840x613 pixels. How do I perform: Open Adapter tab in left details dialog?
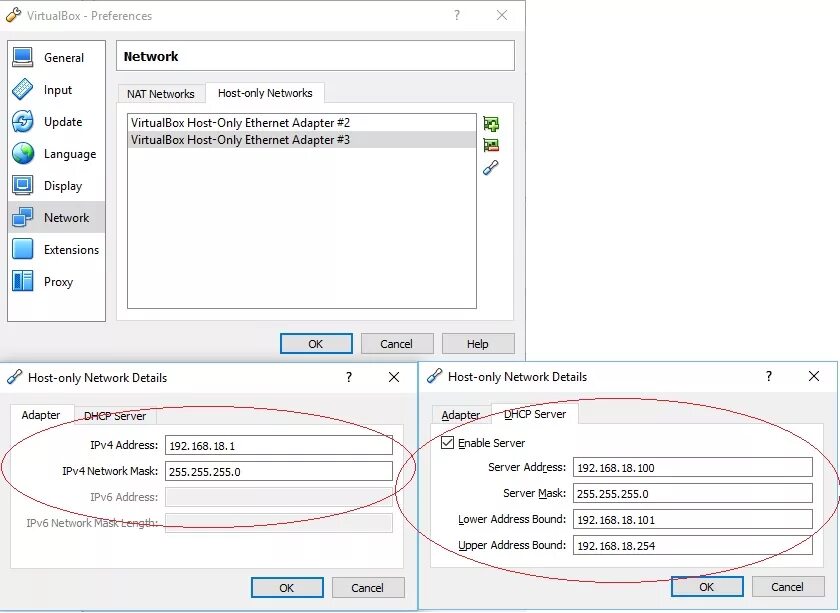(41, 415)
